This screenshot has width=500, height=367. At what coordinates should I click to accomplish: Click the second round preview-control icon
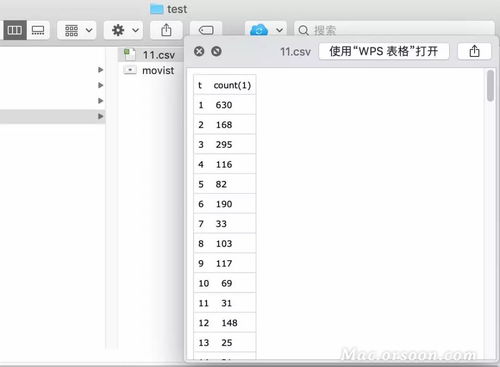216,51
